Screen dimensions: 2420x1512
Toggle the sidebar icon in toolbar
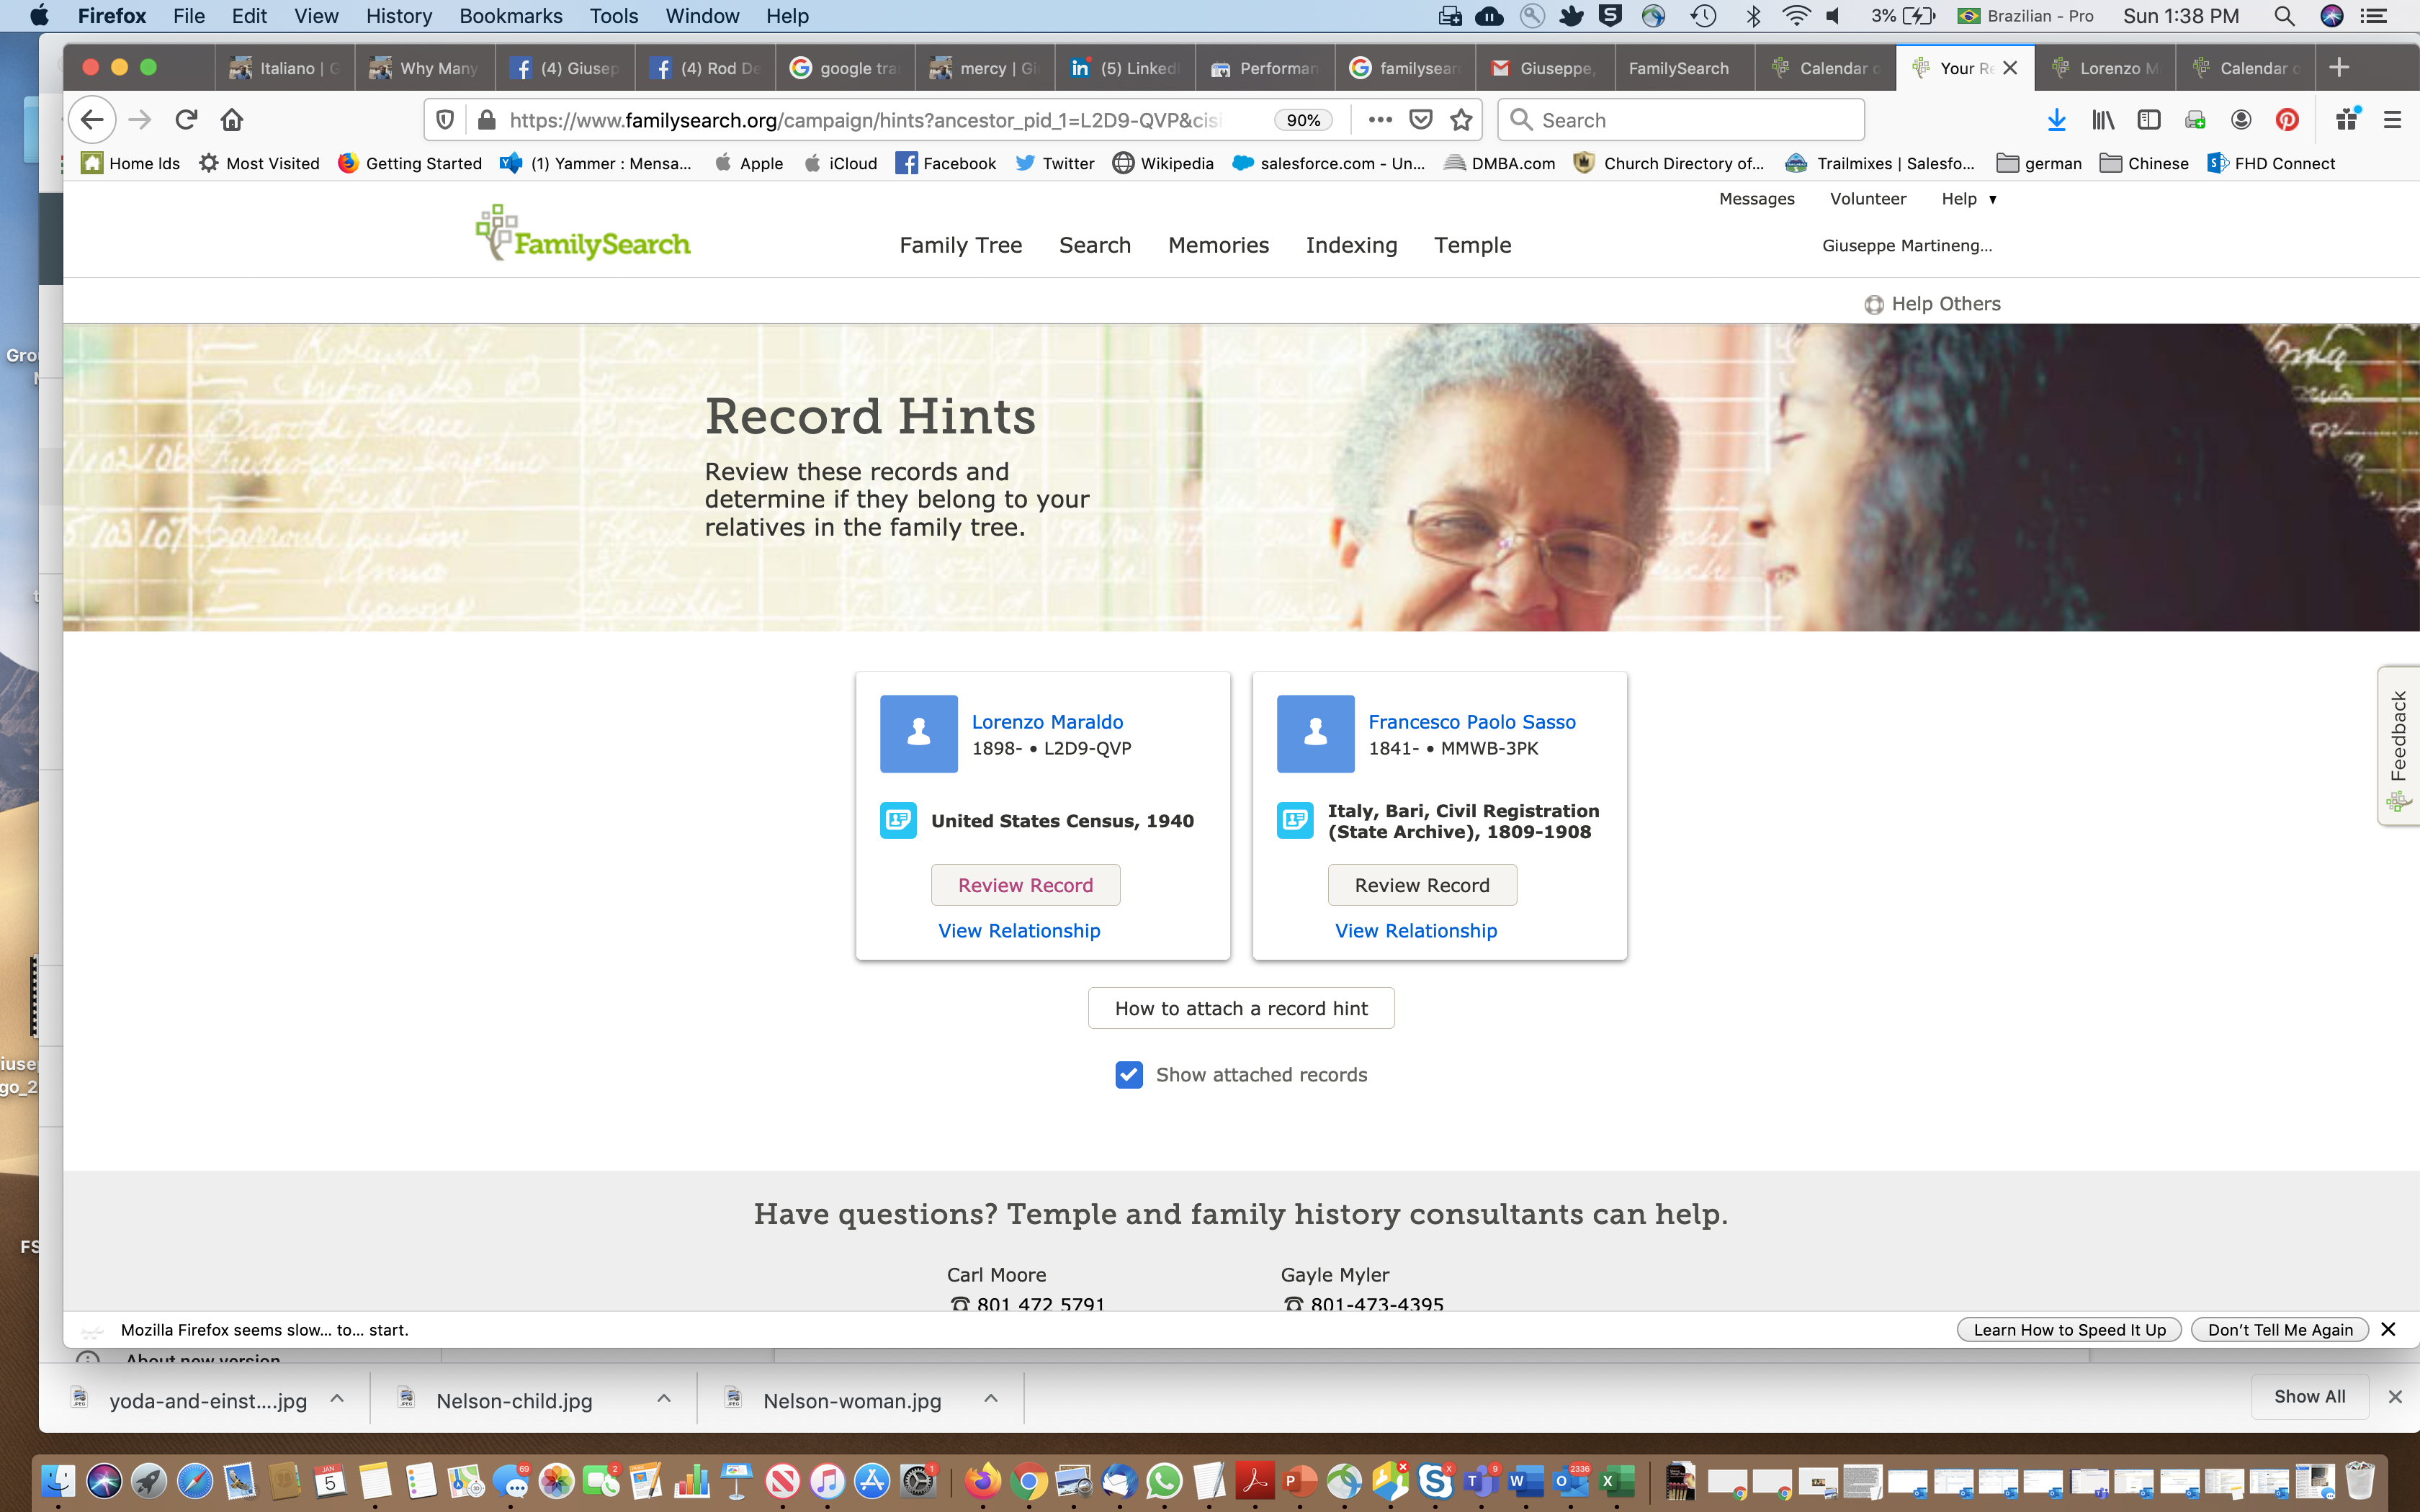point(2149,120)
